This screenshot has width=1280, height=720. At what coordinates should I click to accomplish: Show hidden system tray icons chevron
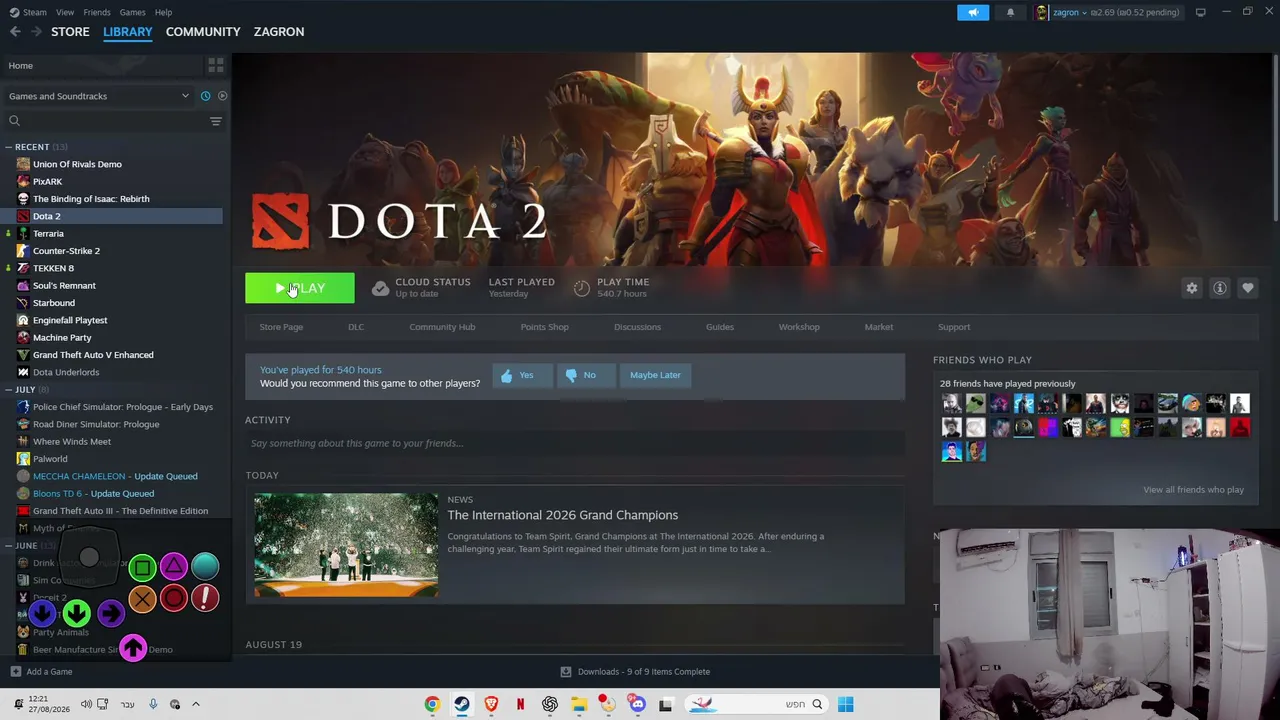pos(196,704)
